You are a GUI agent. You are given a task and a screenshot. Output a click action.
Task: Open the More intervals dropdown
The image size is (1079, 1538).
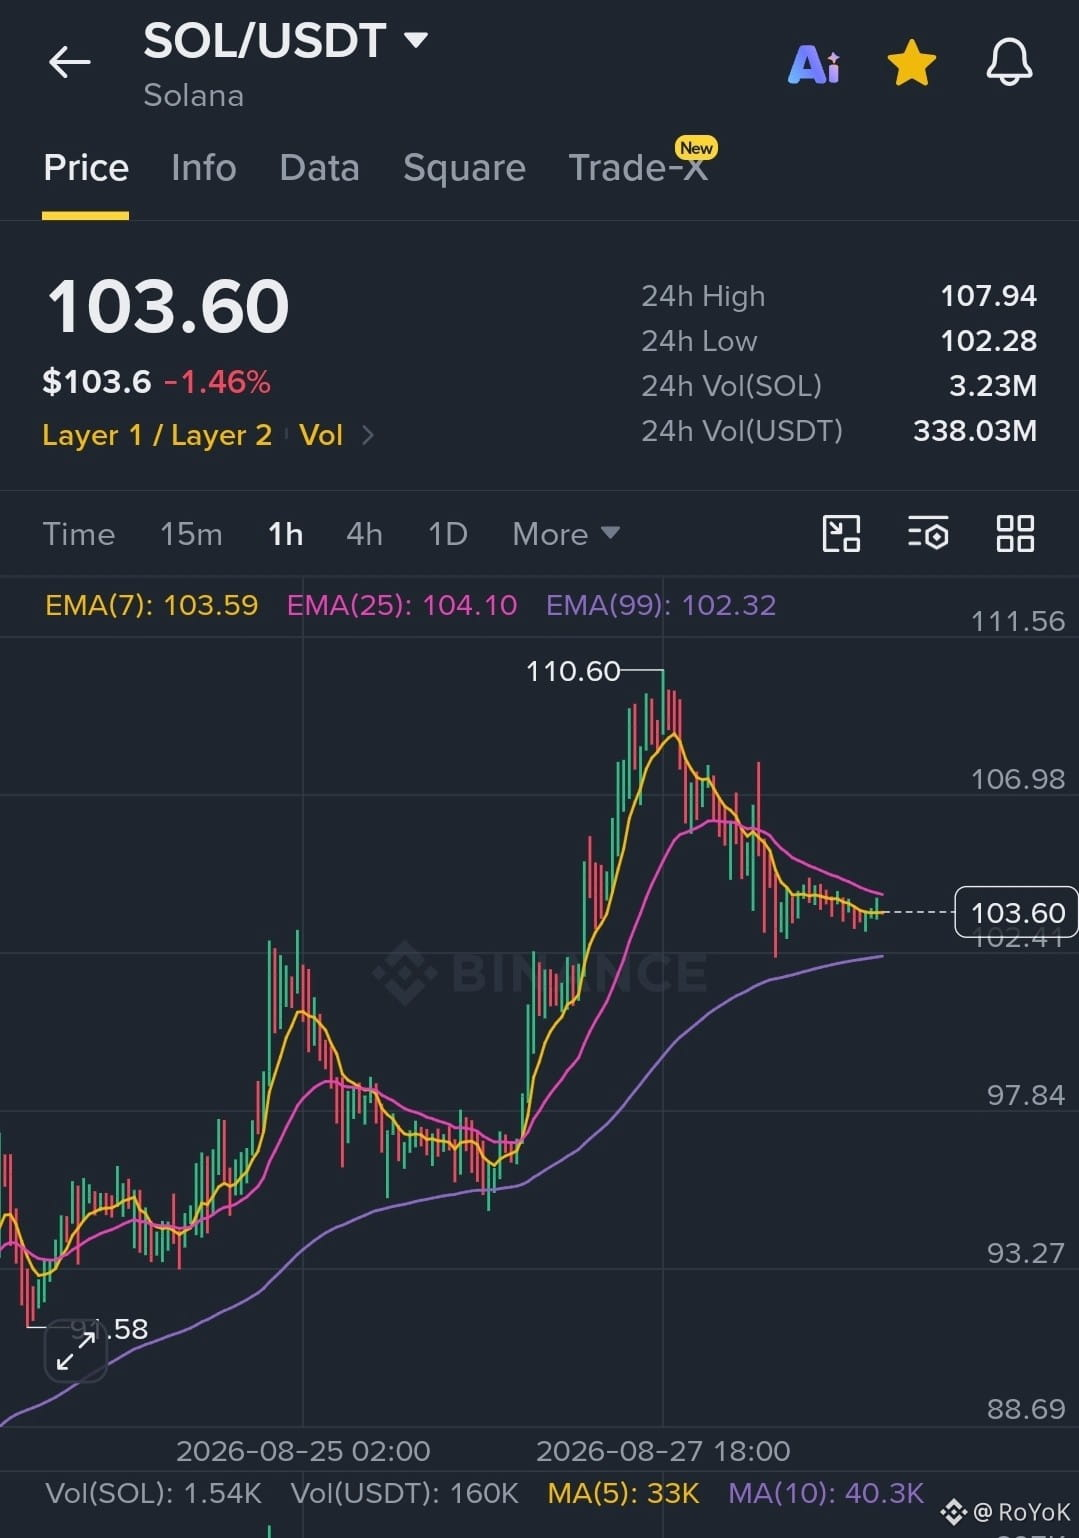tap(566, 534)
